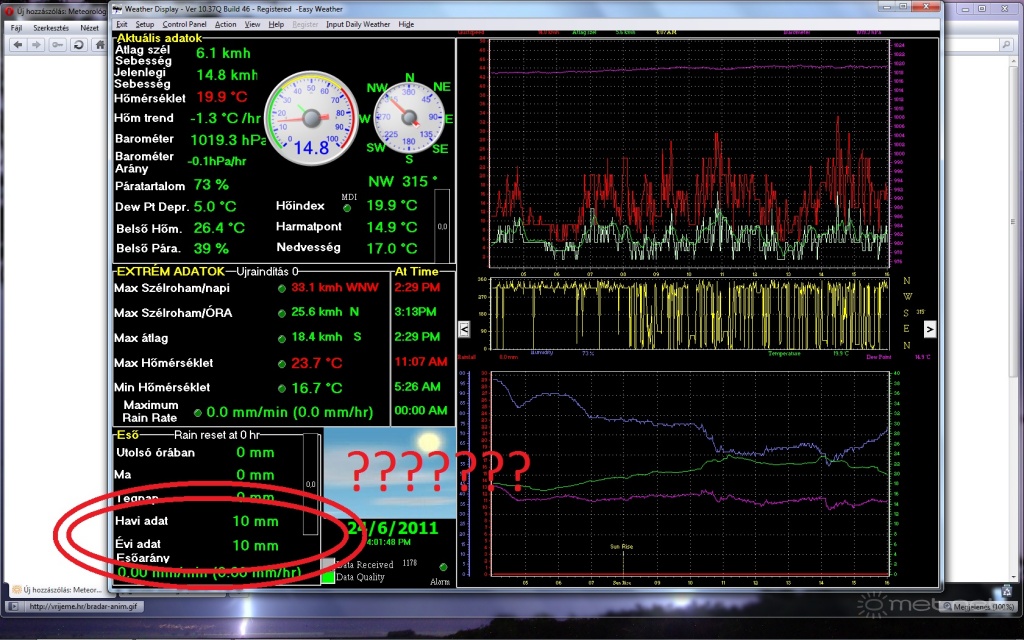Image resolution: width=1024 pixels, height=640 pixels.
Task: Click the Alarm indicator light
Action: coord(443,567)
